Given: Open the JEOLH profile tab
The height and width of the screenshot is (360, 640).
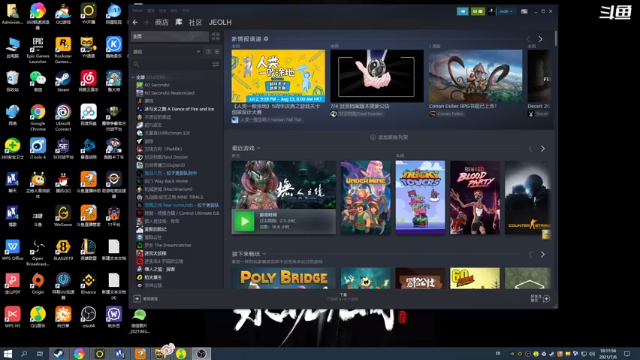Looking at the screenshot, I should (220, 22).
